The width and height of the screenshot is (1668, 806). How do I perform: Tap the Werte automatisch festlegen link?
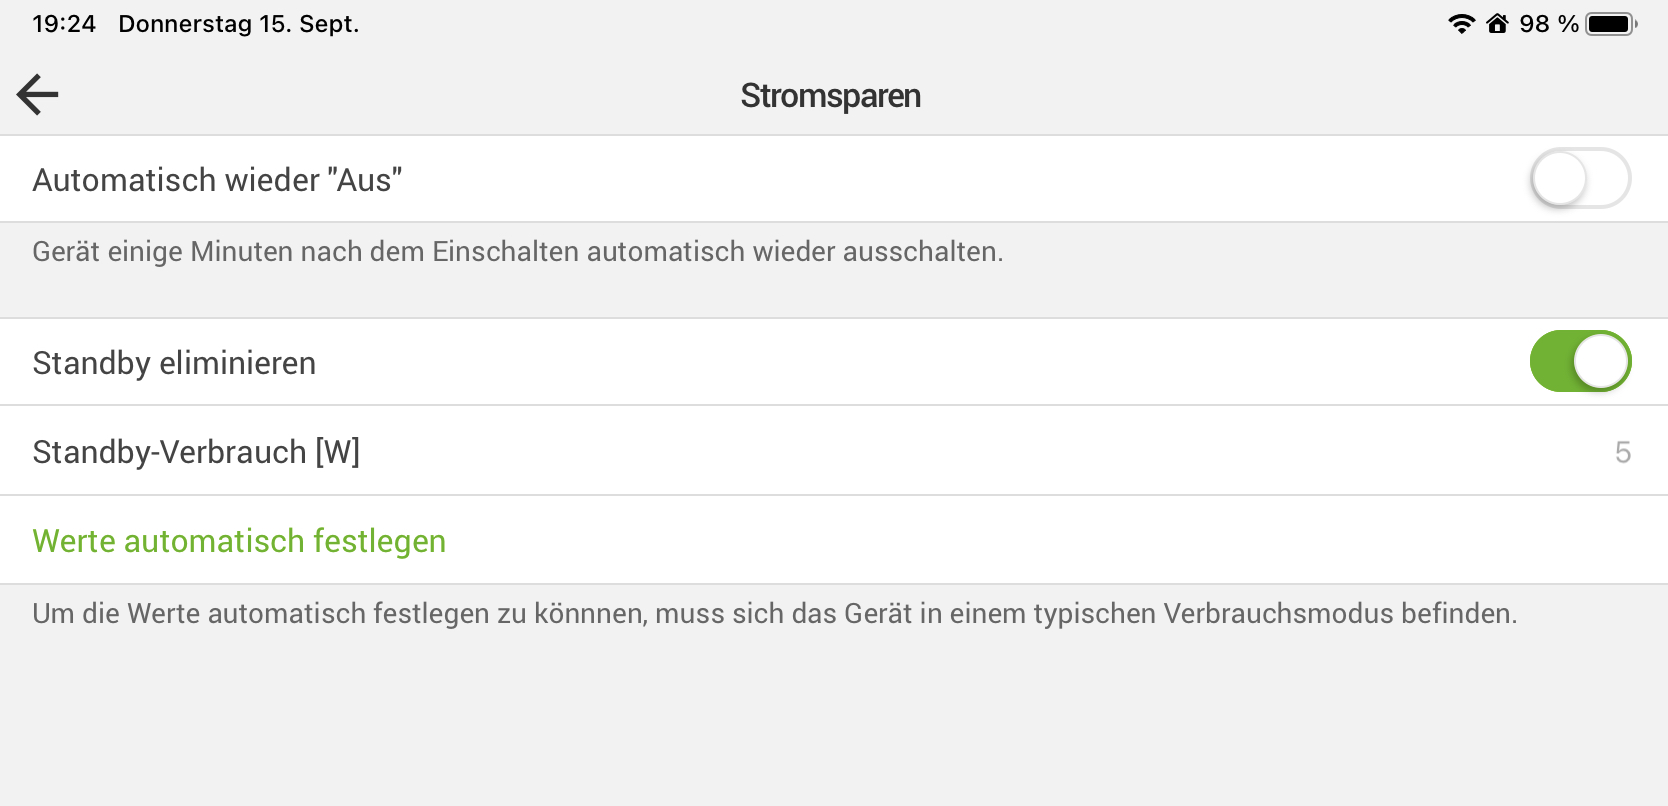tap(239, 541)
